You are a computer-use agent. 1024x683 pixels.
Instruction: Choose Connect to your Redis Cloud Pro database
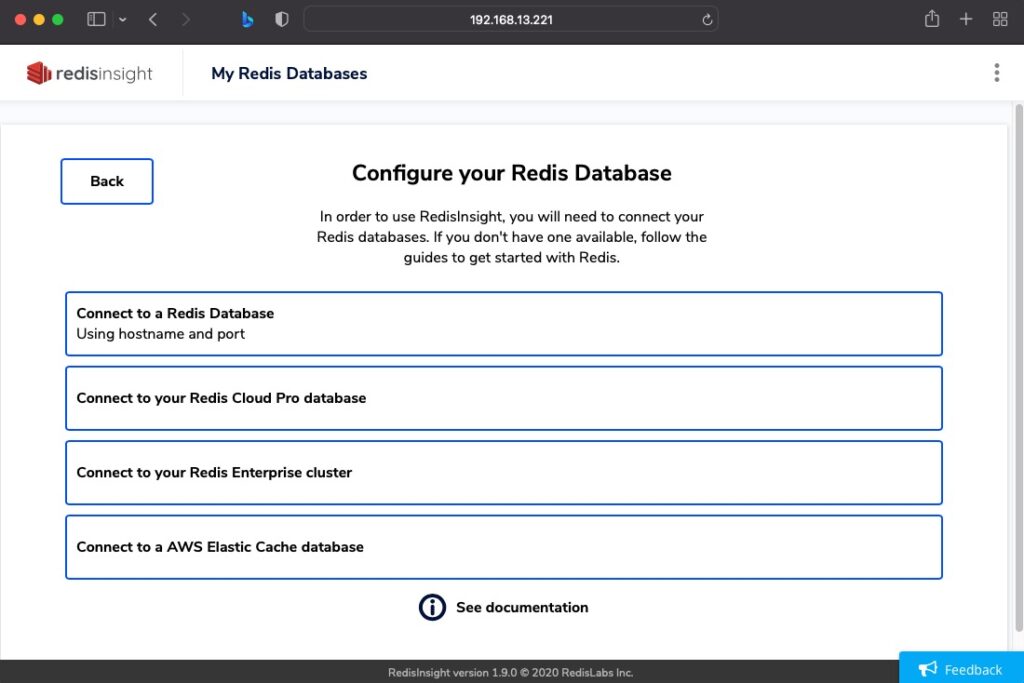tap(504, 398)
